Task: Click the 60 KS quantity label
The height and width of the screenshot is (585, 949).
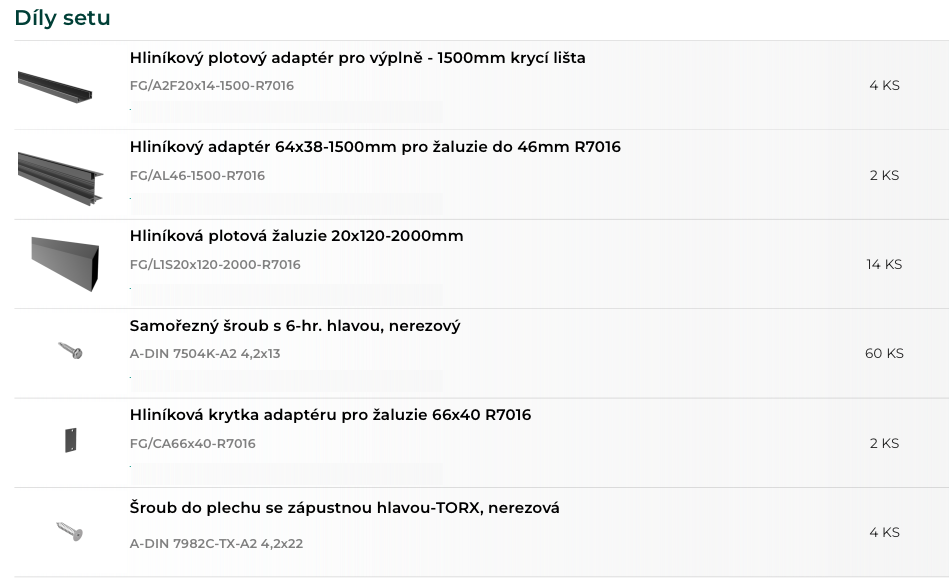Action: coord(884,353)
